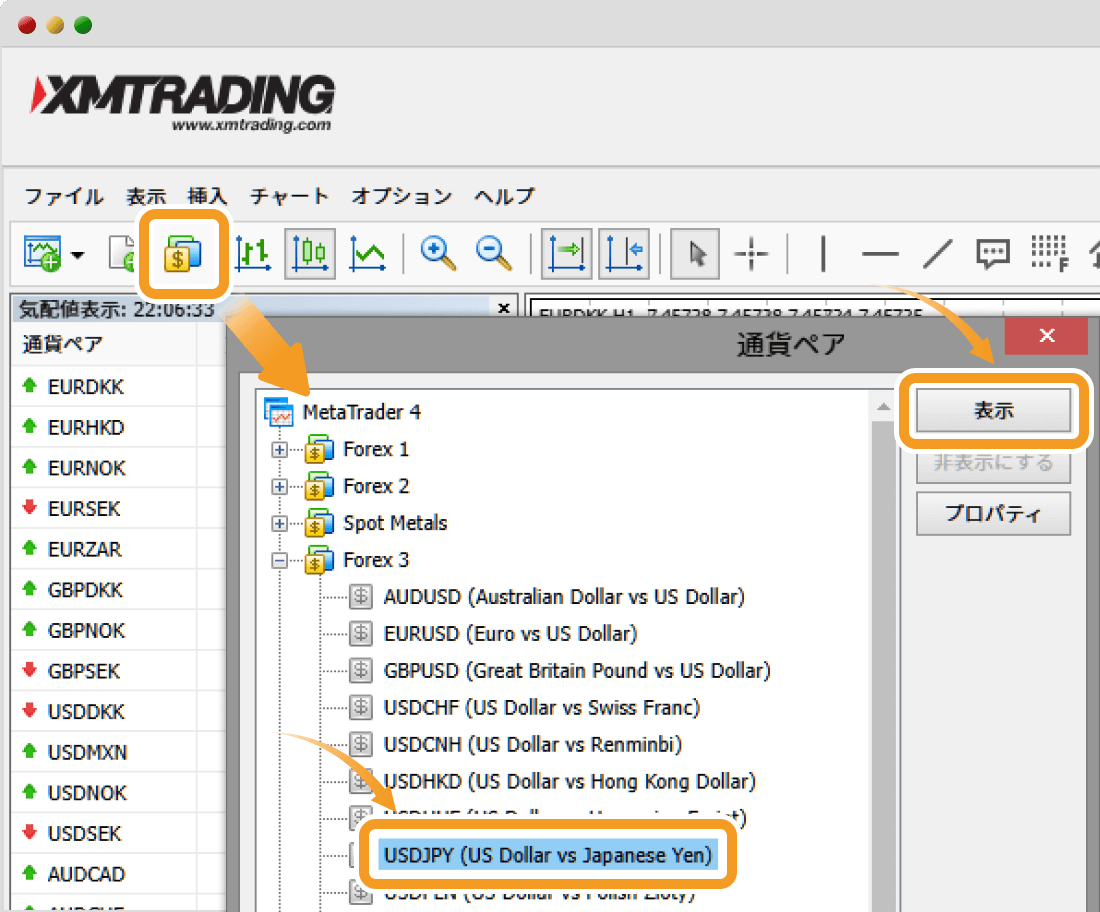Open the ファイル menu
This screenshot has width=1100, height=912.
click(x=64, y=196)
